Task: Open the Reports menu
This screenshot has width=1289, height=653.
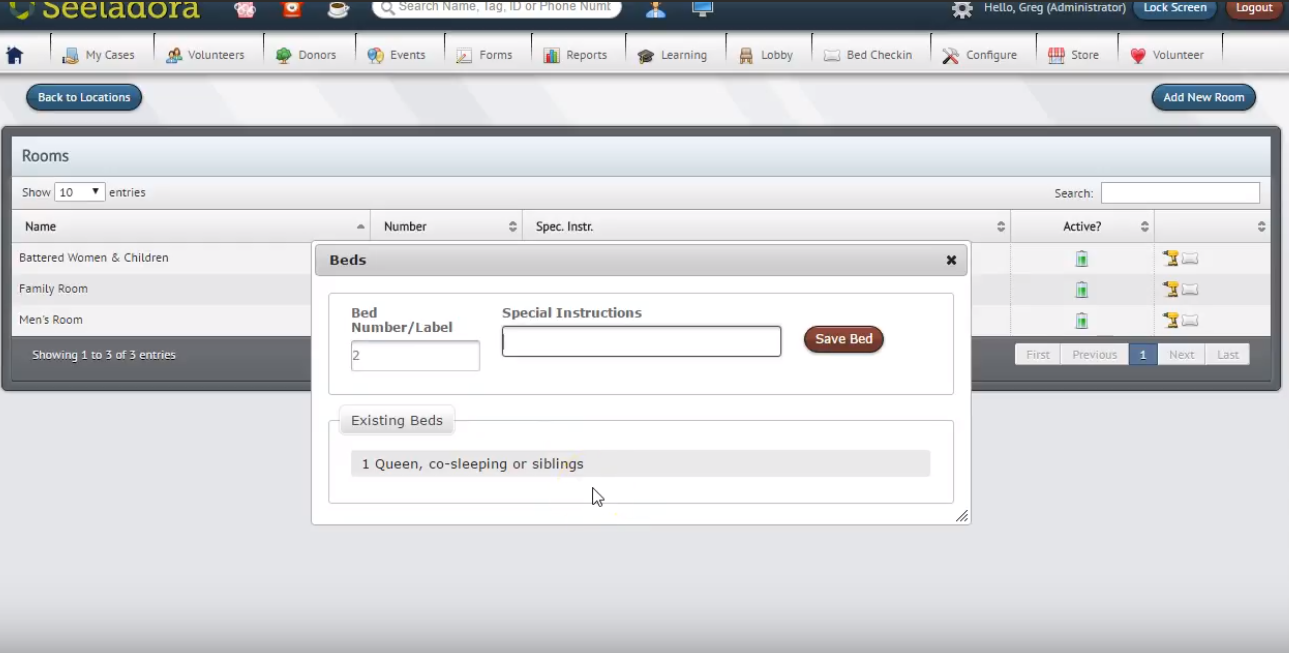Action: 575,55
